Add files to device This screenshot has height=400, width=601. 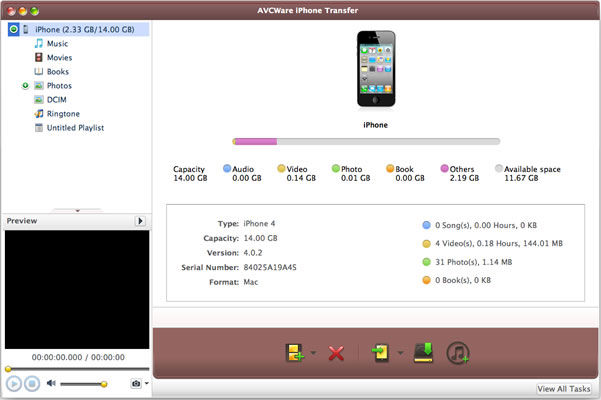tap(295, 352)
